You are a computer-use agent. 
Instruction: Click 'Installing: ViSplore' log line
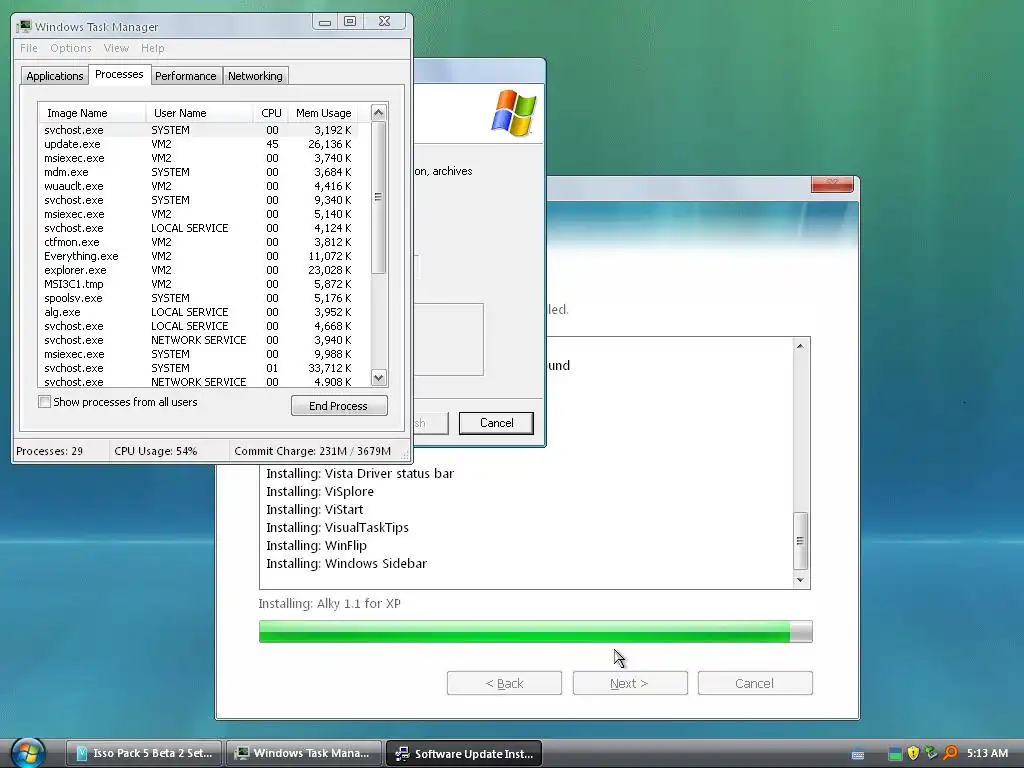(x=320, y=491)
